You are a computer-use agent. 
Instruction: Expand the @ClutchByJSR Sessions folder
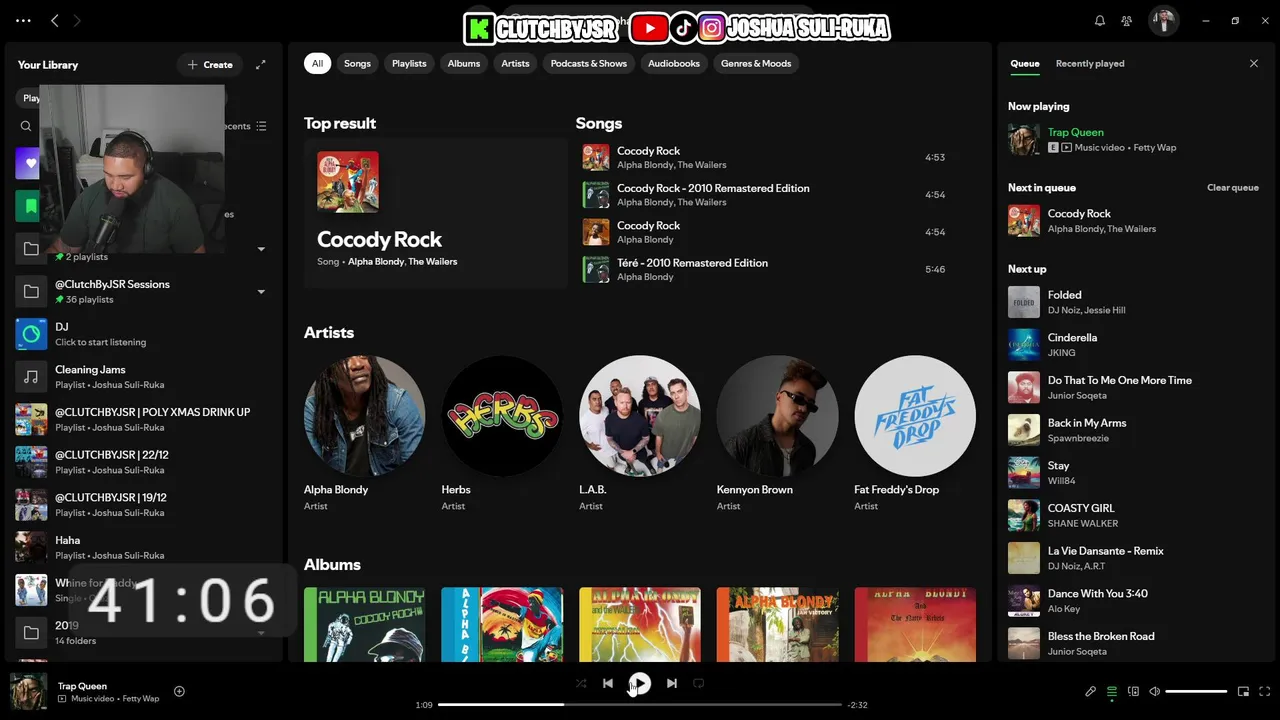(x=261, y=292)
